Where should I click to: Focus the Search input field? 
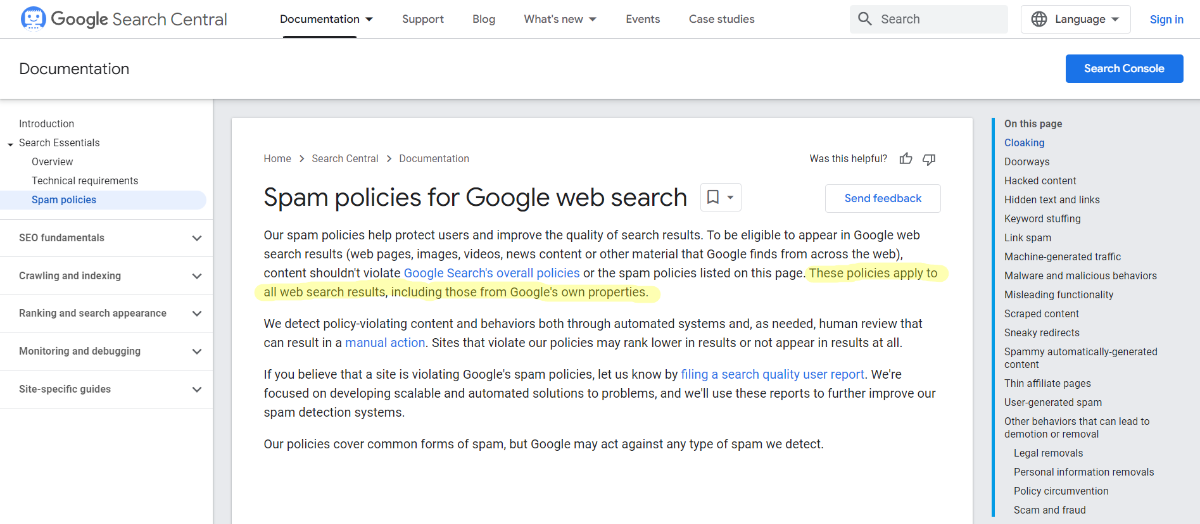click(929, 19)
